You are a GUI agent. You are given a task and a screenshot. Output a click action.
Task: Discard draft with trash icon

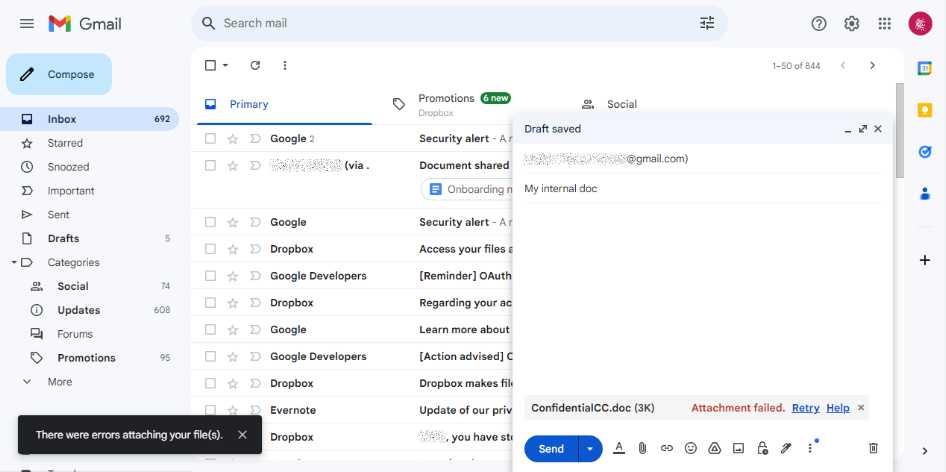click(873, 448)
